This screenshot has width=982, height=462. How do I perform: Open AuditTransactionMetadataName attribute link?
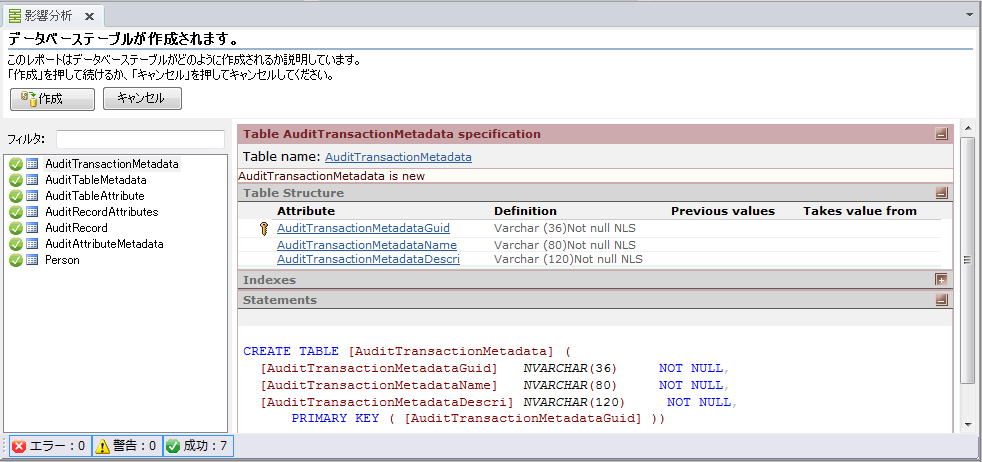coord(367,245)
